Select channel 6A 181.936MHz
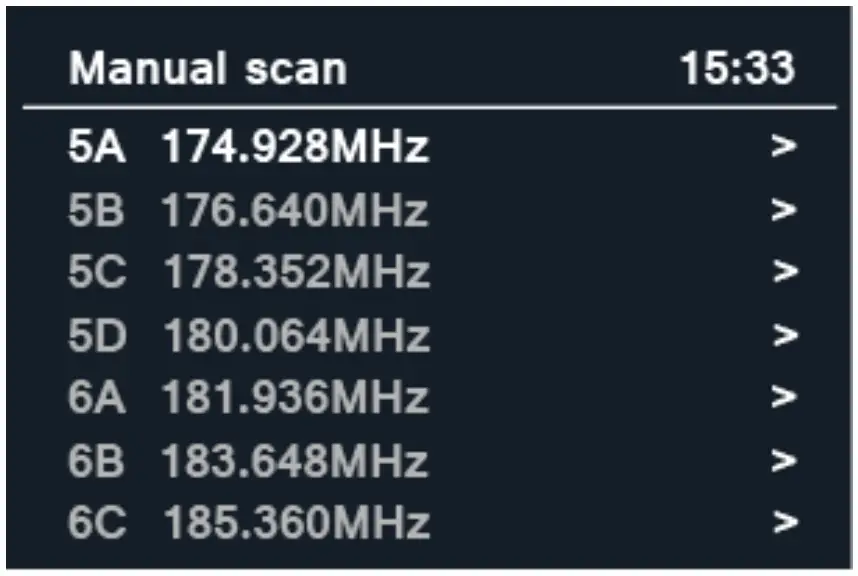The image size is (858, 576). tap(300, 396)
